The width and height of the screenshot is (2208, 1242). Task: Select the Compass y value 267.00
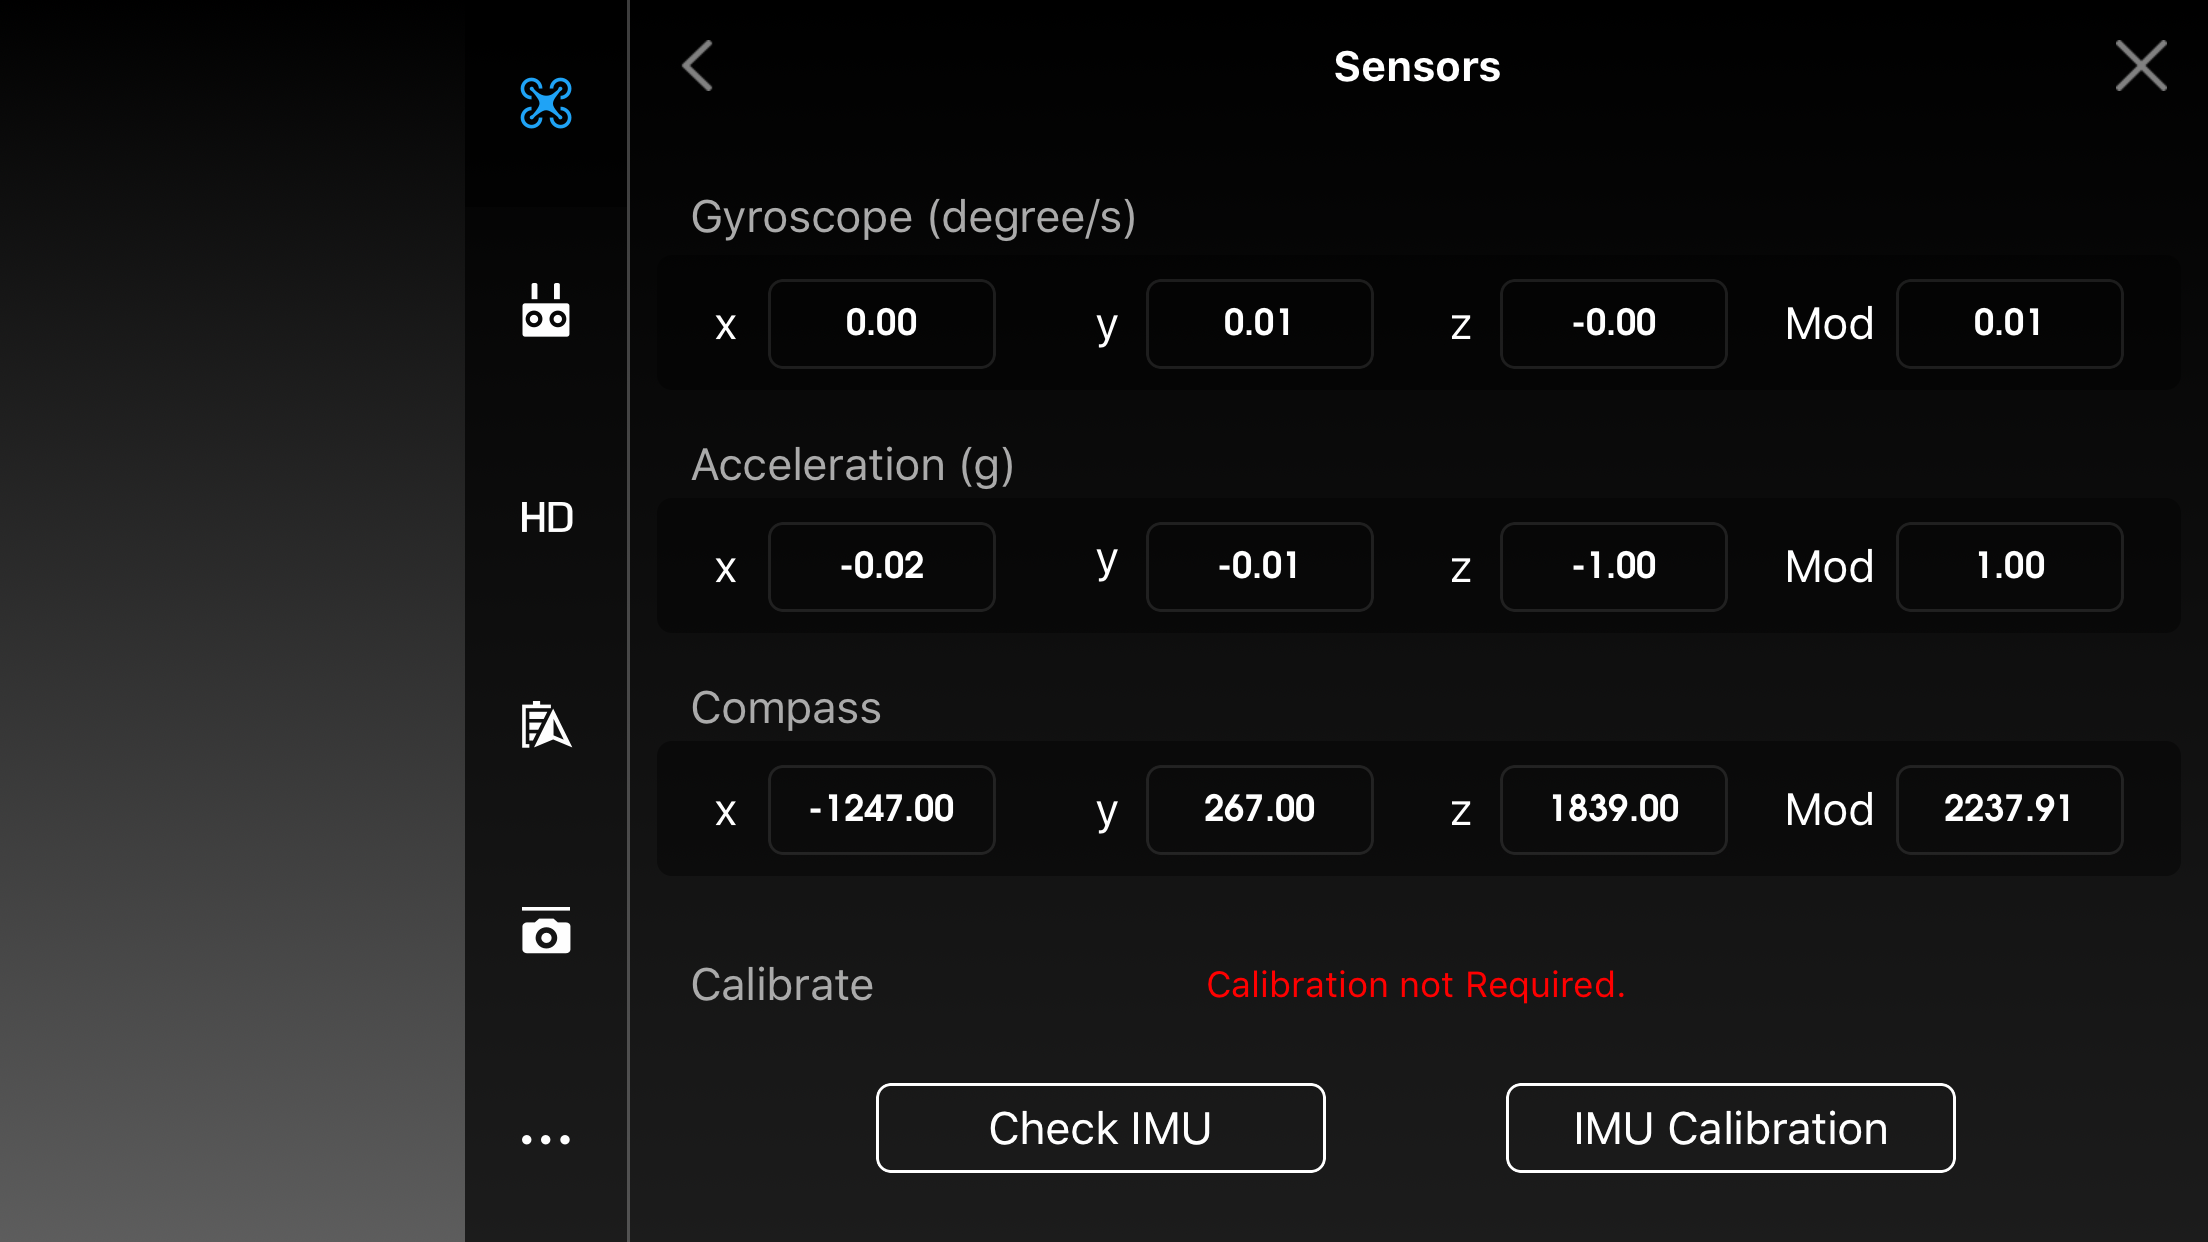(x=1259, y=810)
